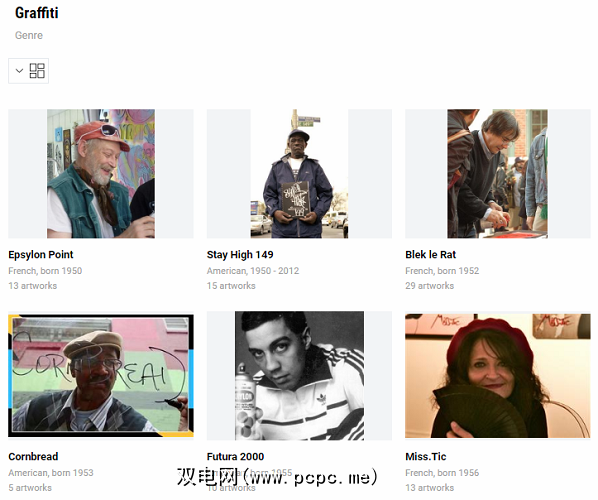
Task: Open Cornbread portrait thumbnail
Action: pyautogui.click(x=101, y=376)
